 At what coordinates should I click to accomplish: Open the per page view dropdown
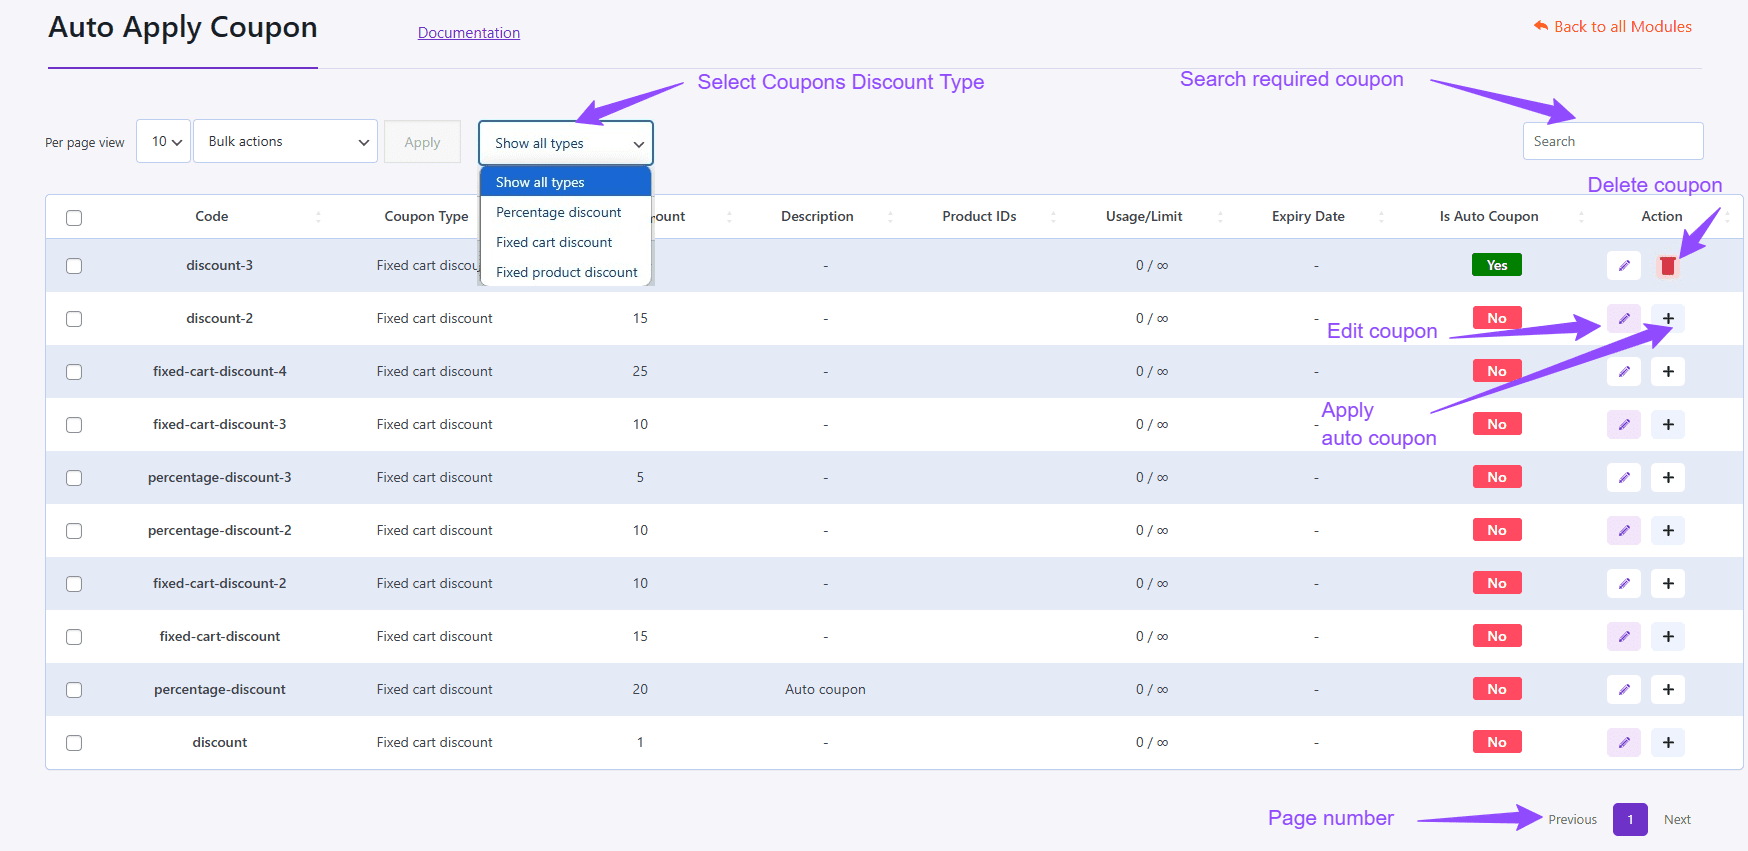(164, 142)
